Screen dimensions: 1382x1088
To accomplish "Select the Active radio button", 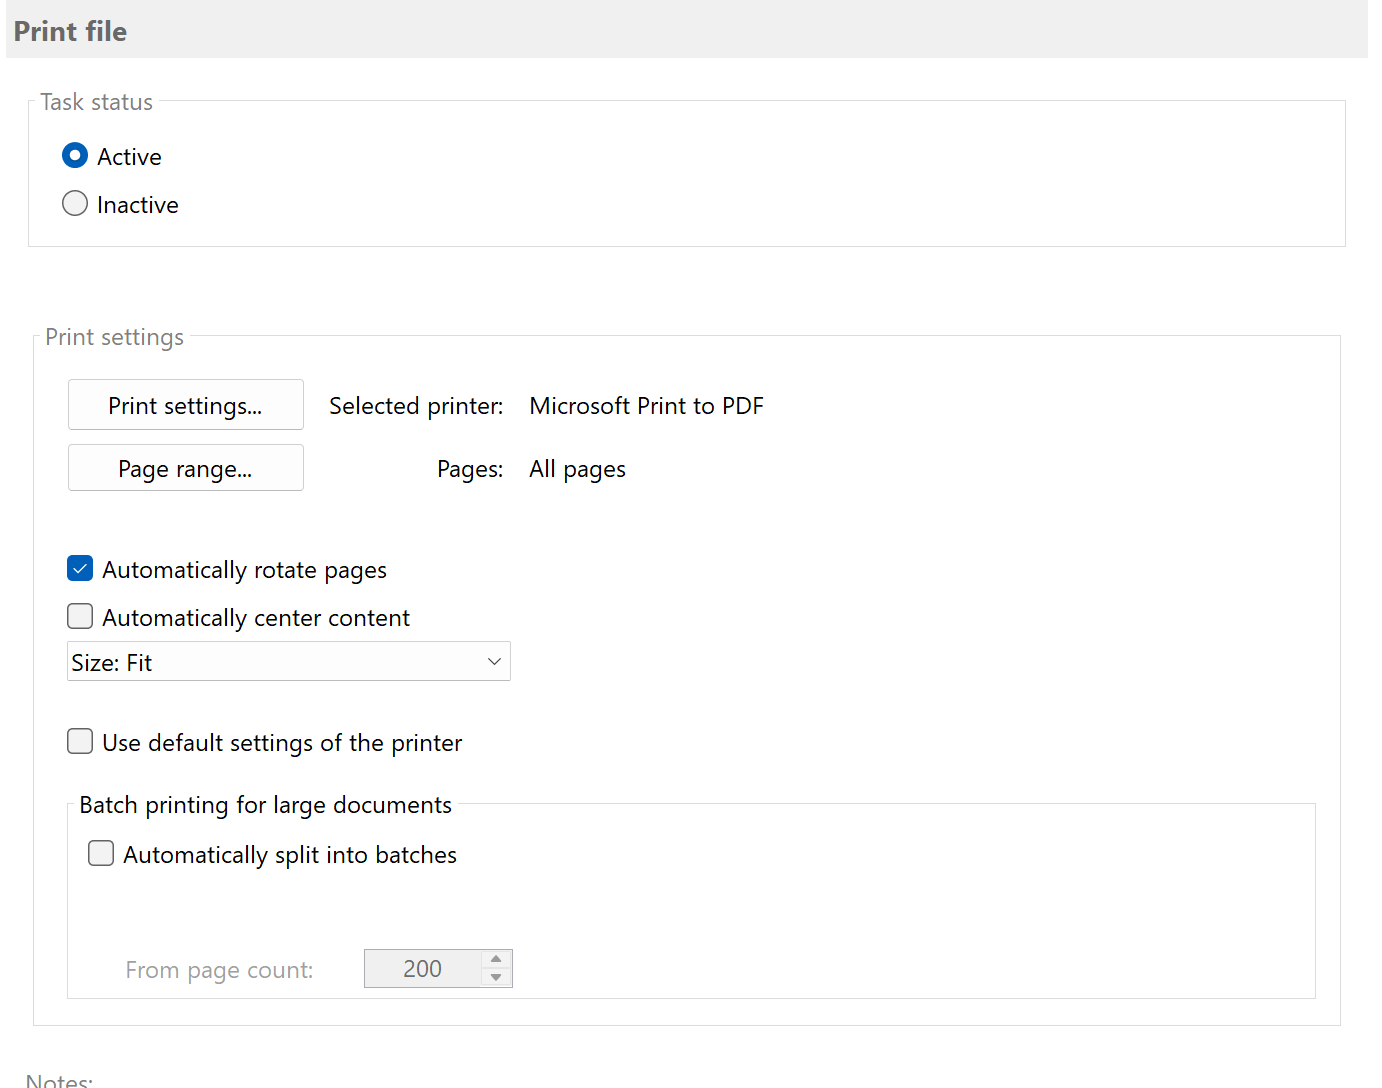I will click(75, 155).
